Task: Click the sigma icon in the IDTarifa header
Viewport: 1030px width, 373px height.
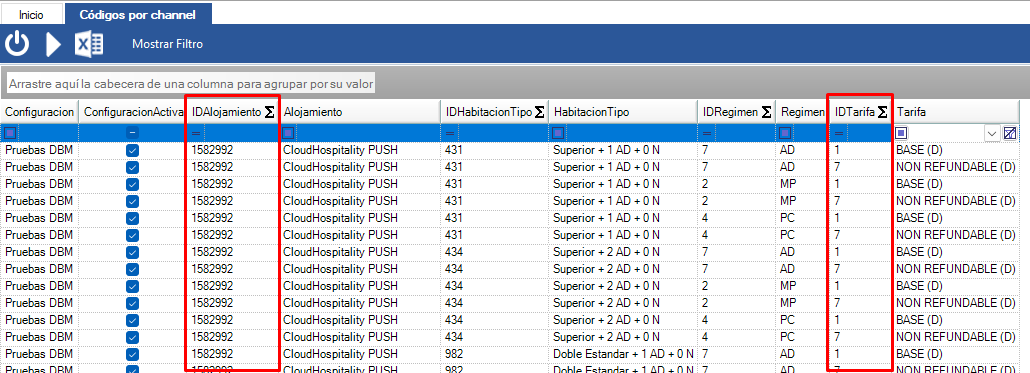Action: click(883, 112)
